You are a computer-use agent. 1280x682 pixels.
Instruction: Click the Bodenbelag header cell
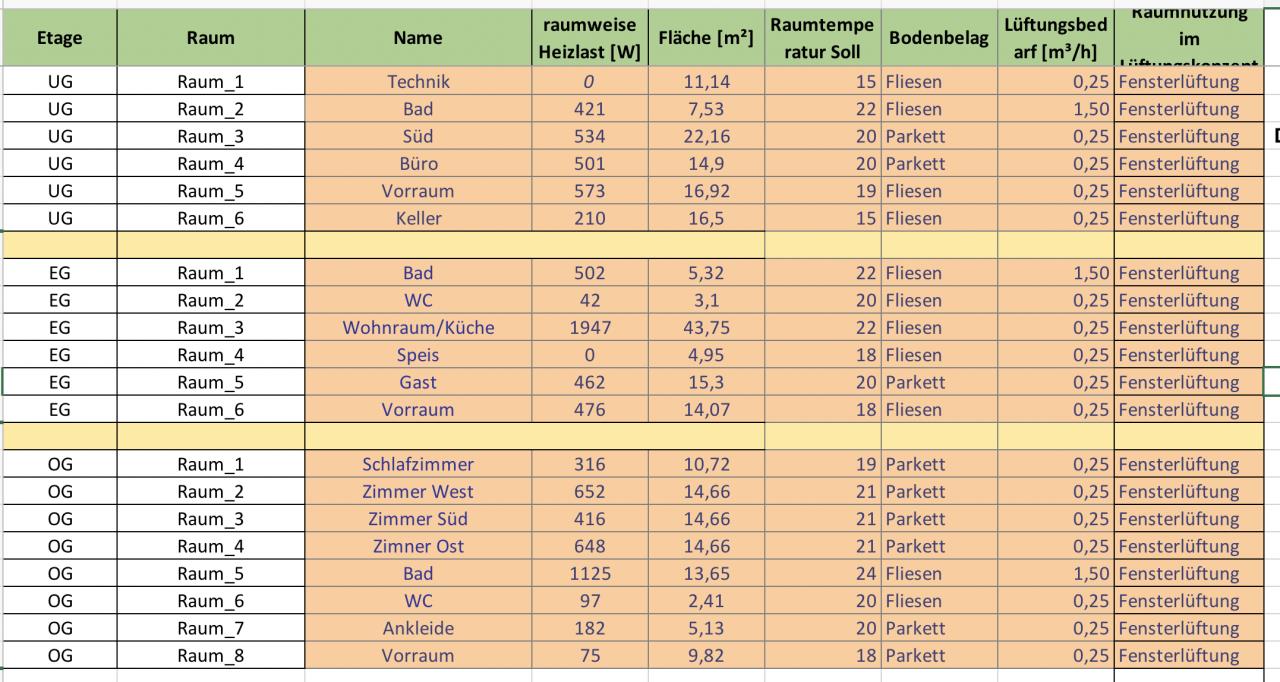[x=938, y=38]
